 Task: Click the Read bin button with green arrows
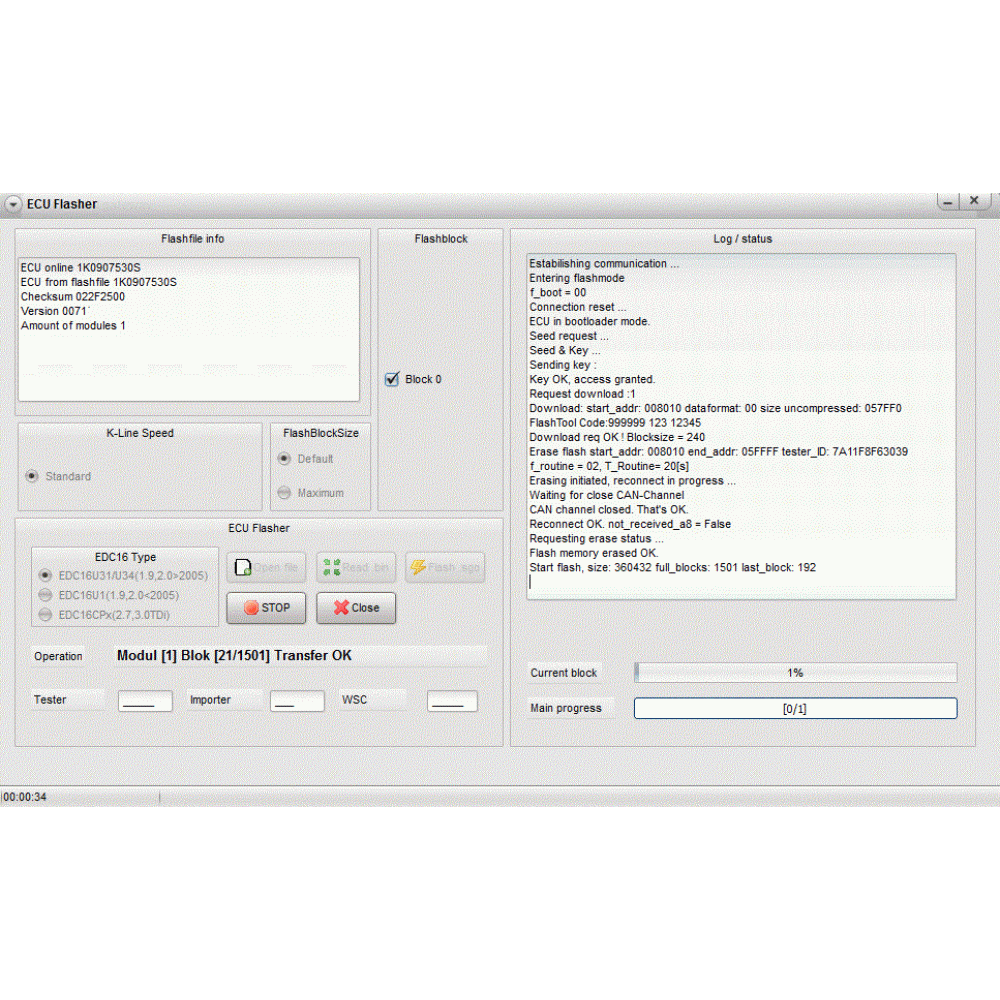(x=356, y=568)
